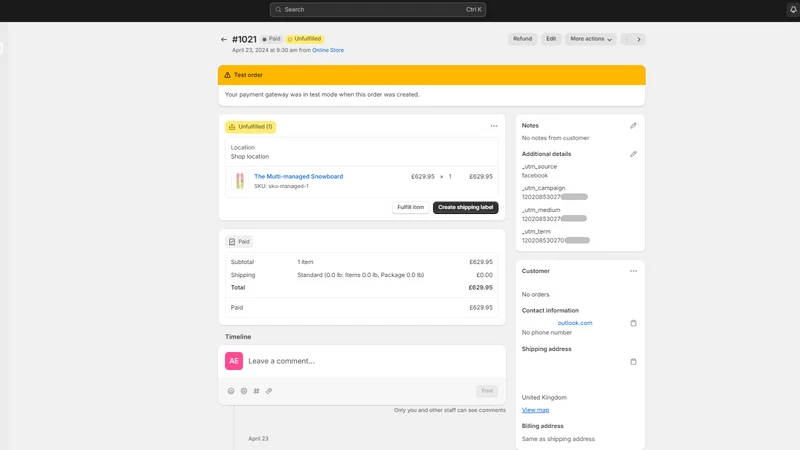Attach a file using the paperclip icon
Image resolution: width=800 pixels, height=450 pixels.
(269, 391)
